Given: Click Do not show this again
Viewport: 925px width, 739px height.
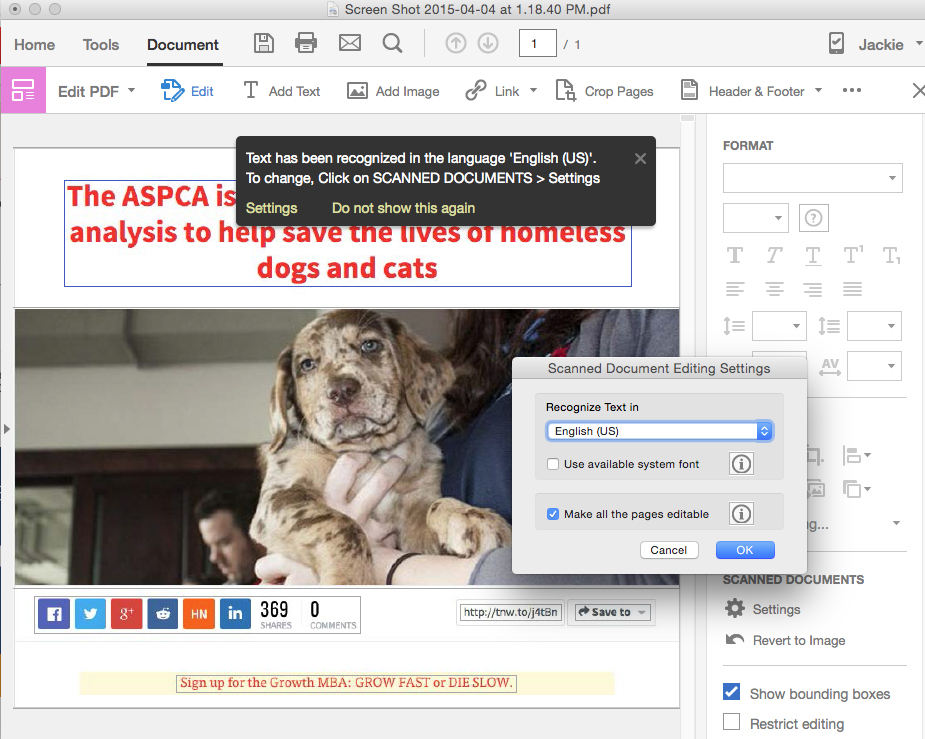Looking at the screenshot, I should point(404,208).
